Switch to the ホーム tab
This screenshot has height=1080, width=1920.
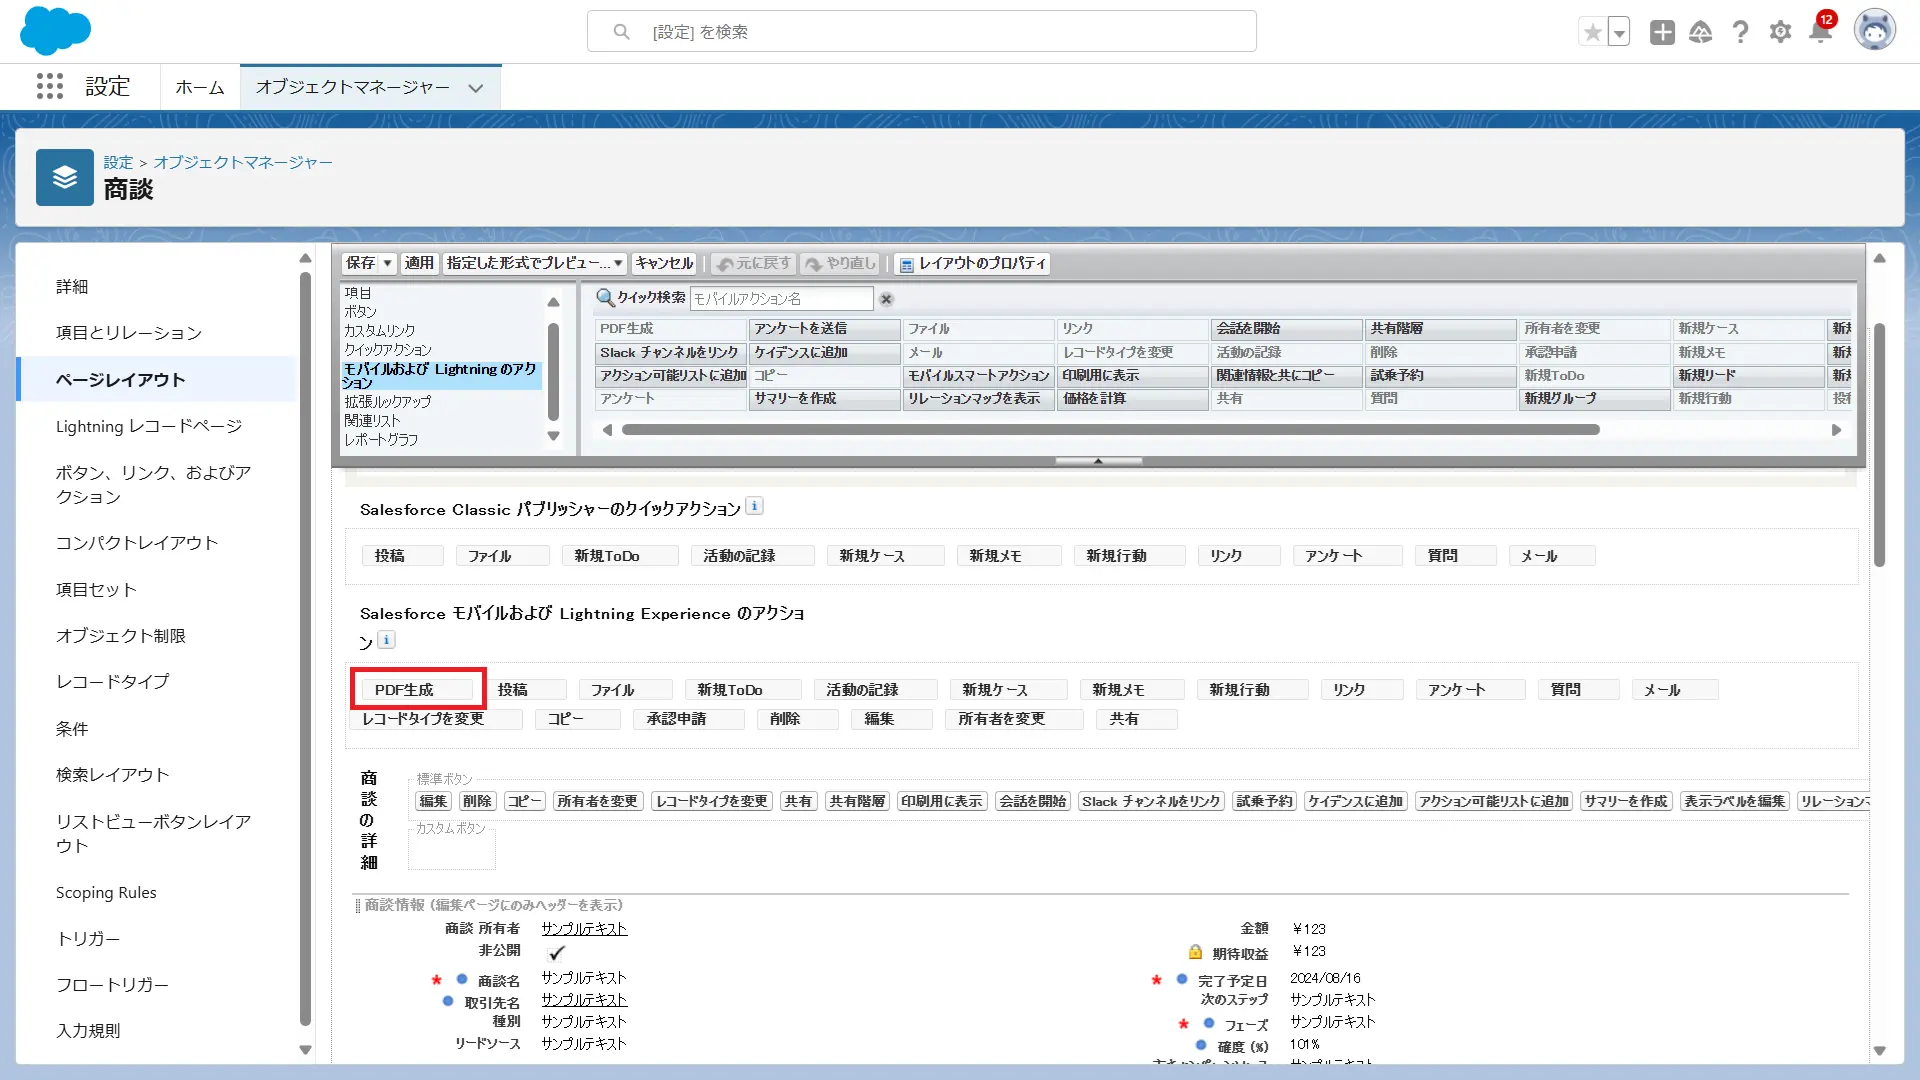coord(200,88)
